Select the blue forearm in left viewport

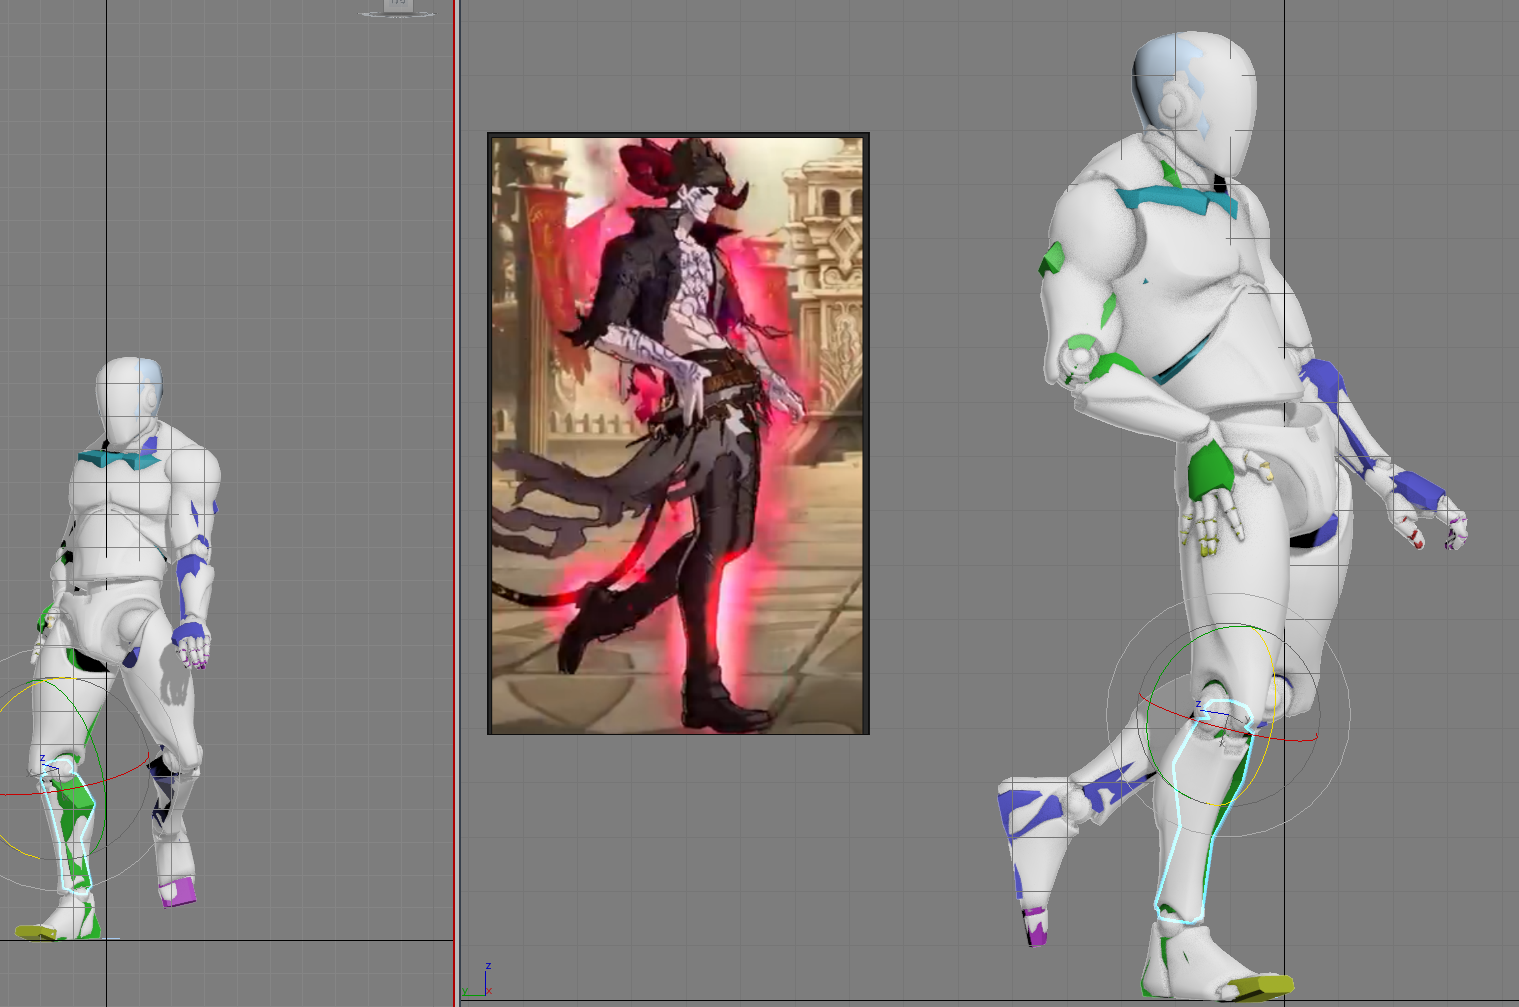coord(192,580)
